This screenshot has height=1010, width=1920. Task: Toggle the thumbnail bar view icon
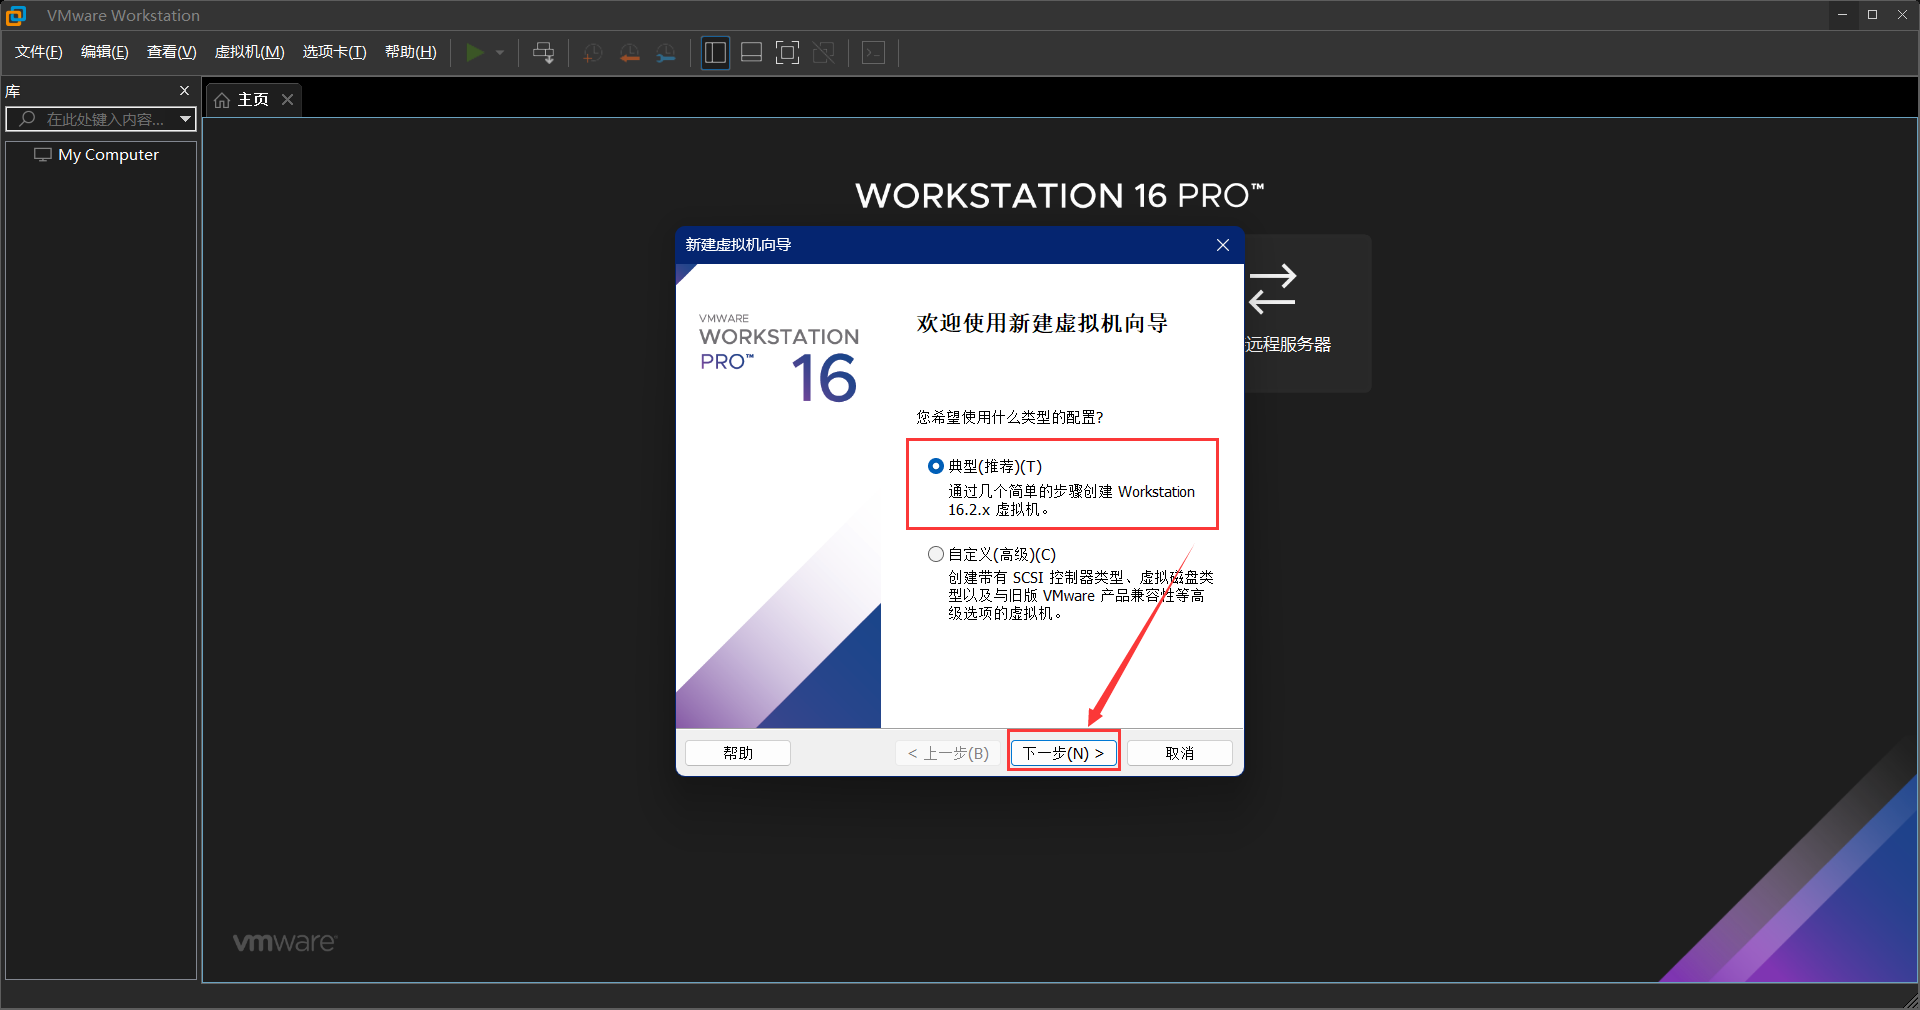click(x=751, y=52)
